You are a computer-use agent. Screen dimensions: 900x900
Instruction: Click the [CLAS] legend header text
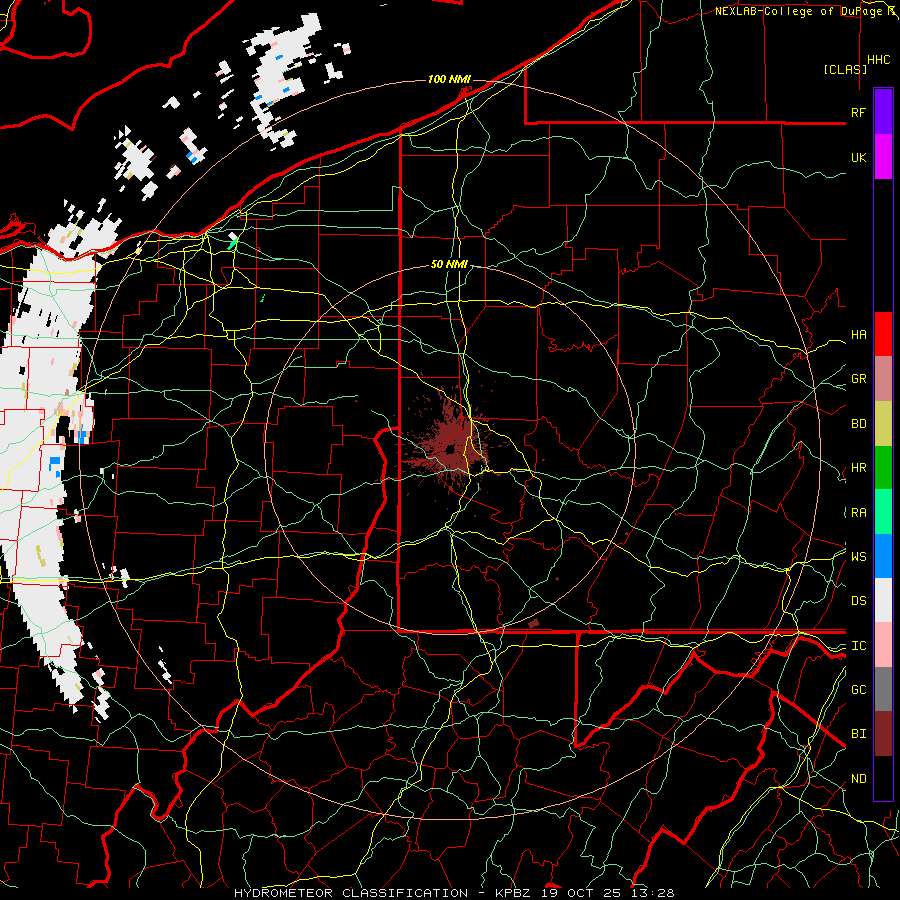point(845,69)
